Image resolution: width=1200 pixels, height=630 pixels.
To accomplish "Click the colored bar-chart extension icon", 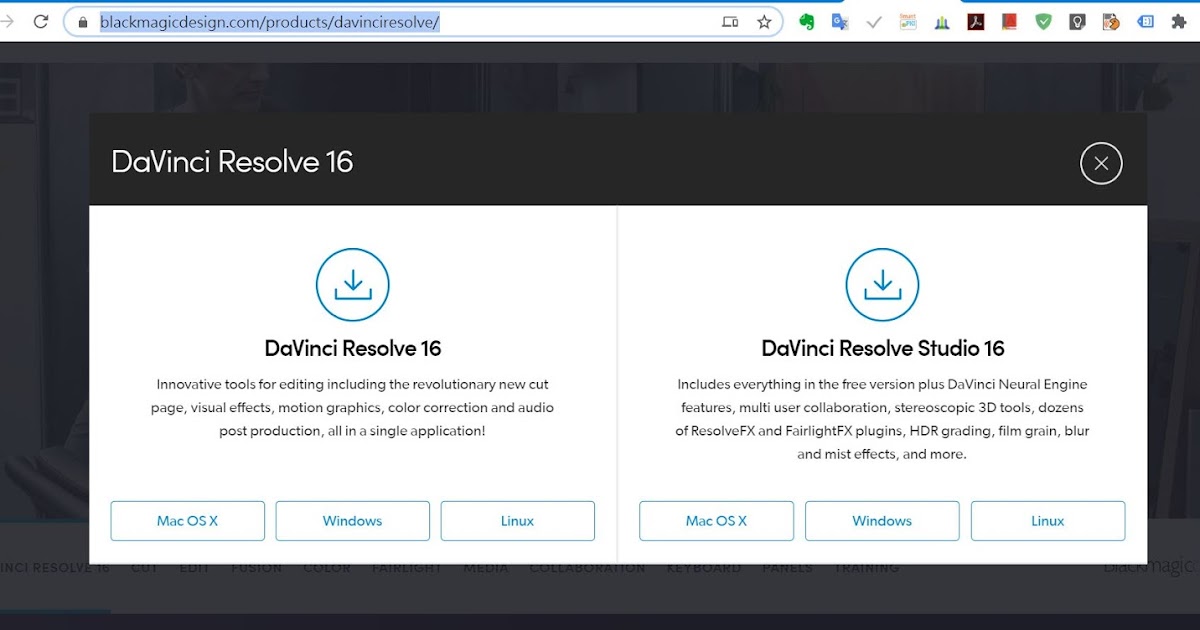I will click(942, 21).
